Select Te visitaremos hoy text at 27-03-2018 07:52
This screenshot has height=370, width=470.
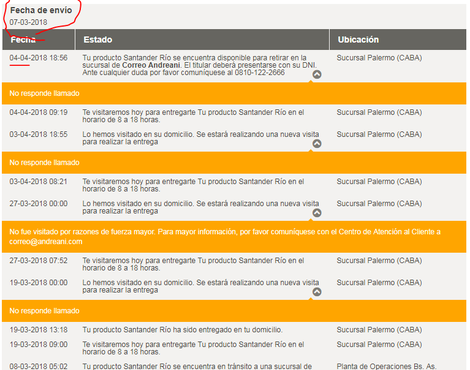click(x=193, y=264)
